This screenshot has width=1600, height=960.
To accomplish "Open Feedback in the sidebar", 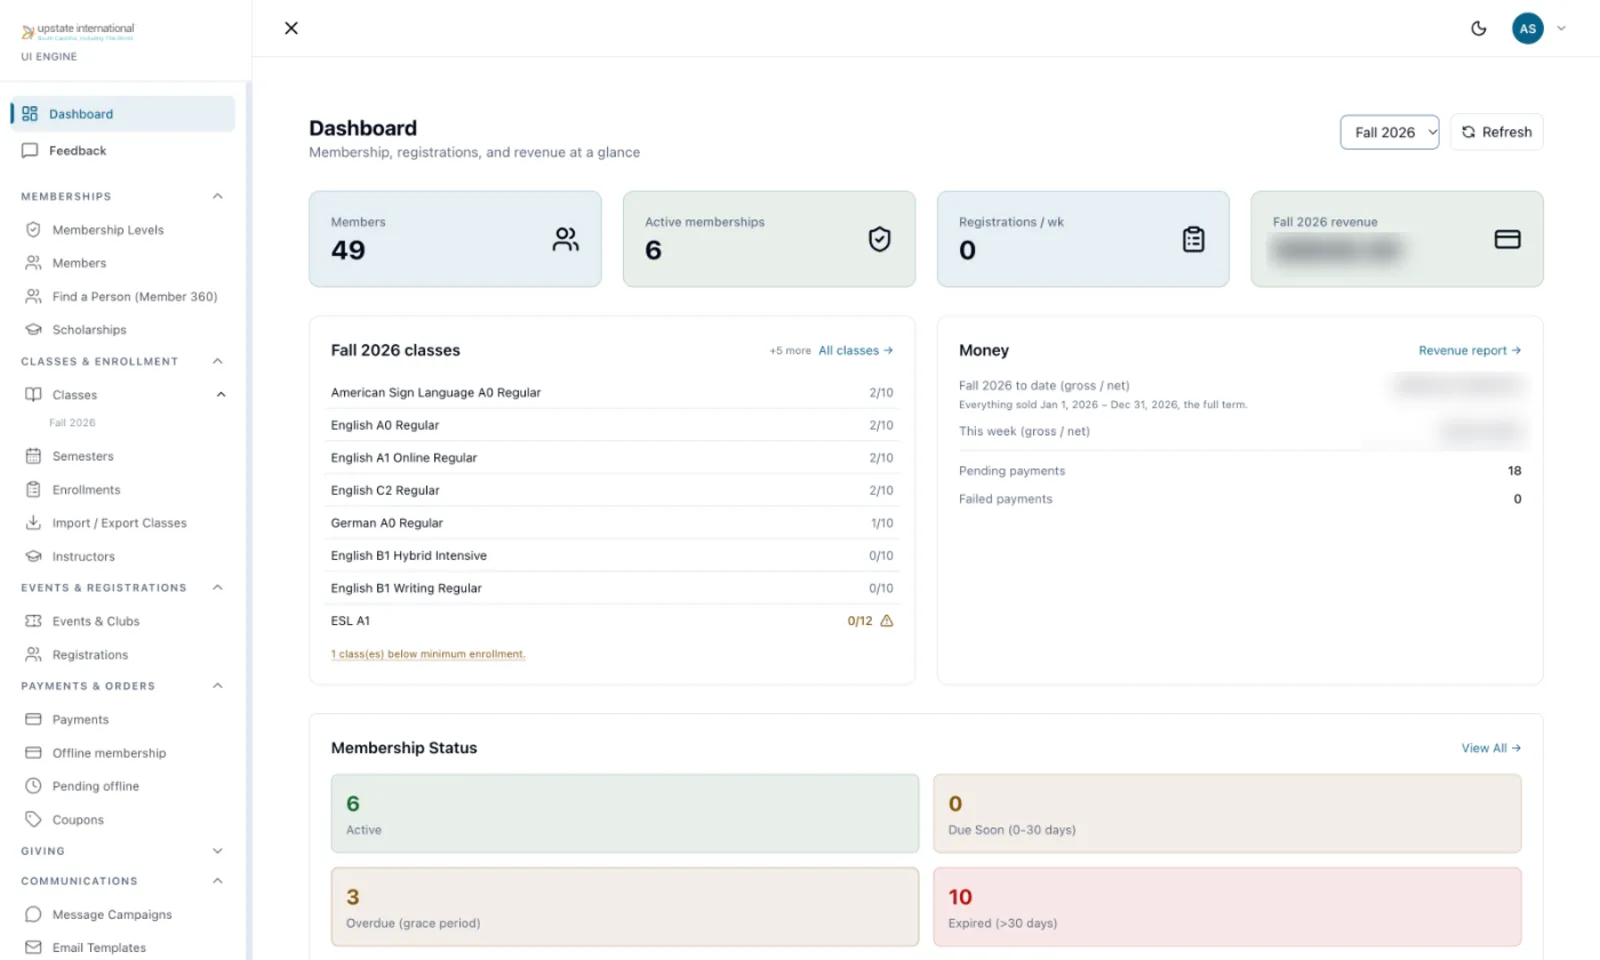I will pyautogui.click(x=123, y=151).
